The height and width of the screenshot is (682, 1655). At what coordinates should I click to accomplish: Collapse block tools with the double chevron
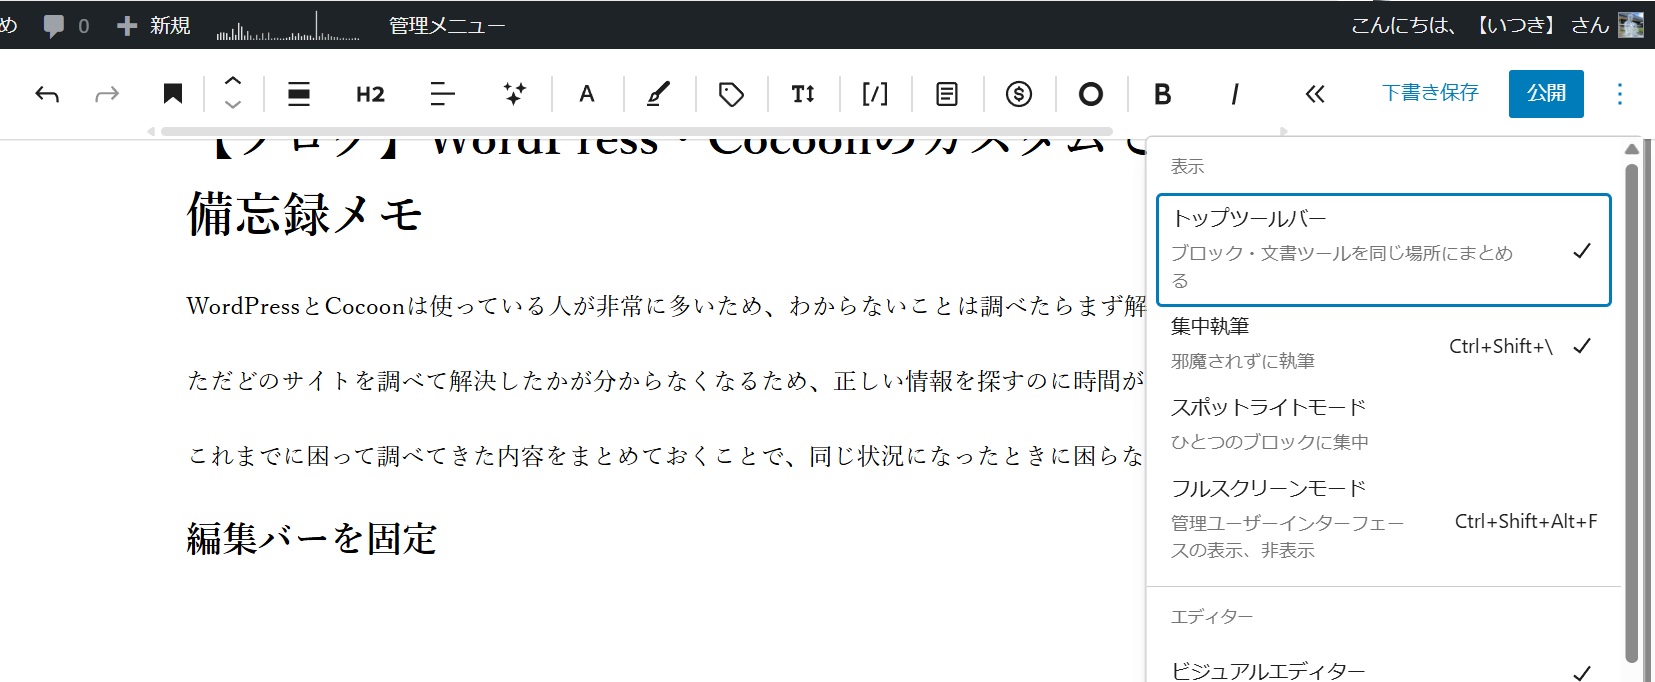coord(1315,94)
